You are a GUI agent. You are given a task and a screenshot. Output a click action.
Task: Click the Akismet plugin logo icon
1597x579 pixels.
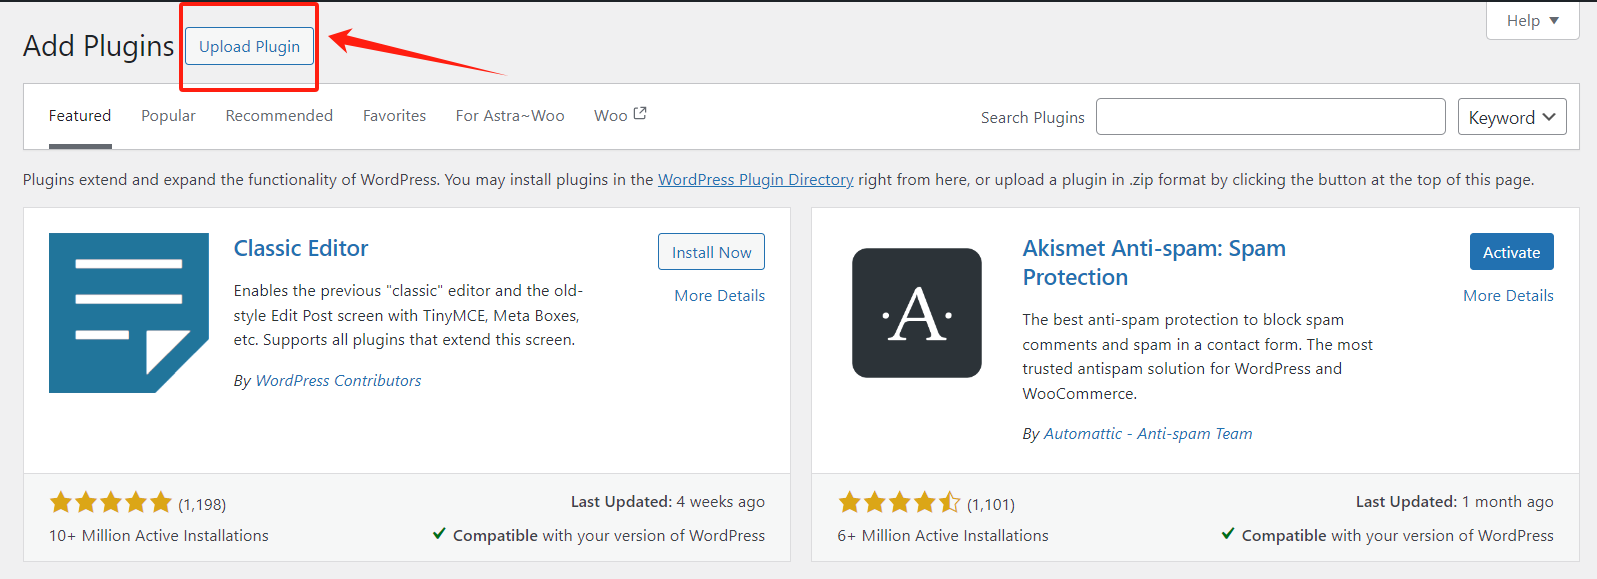coord(916,313)
